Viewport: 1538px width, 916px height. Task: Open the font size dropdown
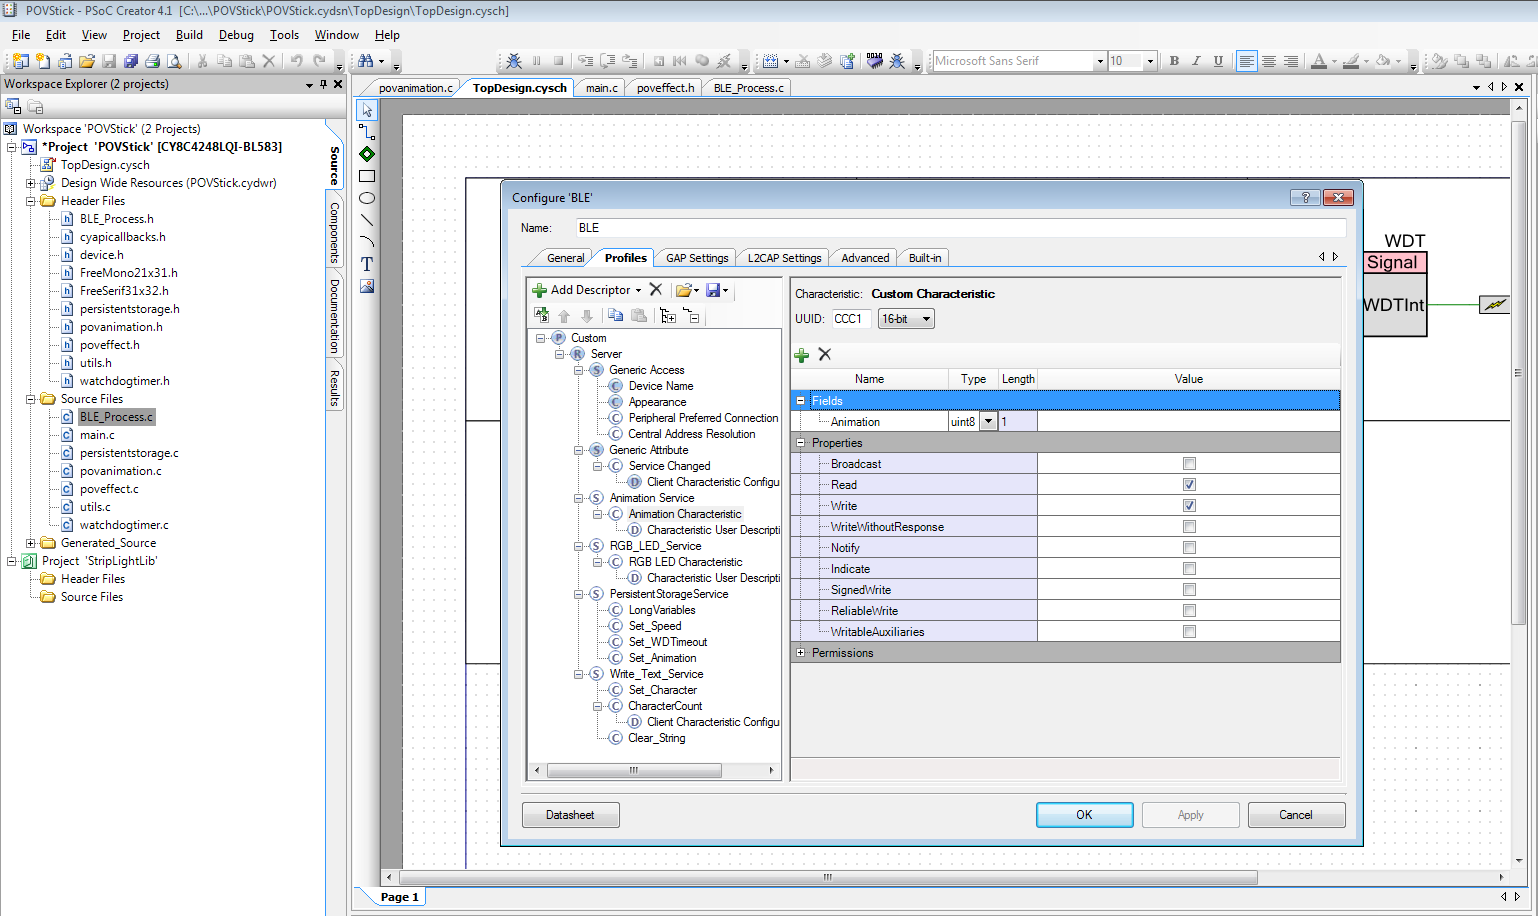coord(1150,61)
